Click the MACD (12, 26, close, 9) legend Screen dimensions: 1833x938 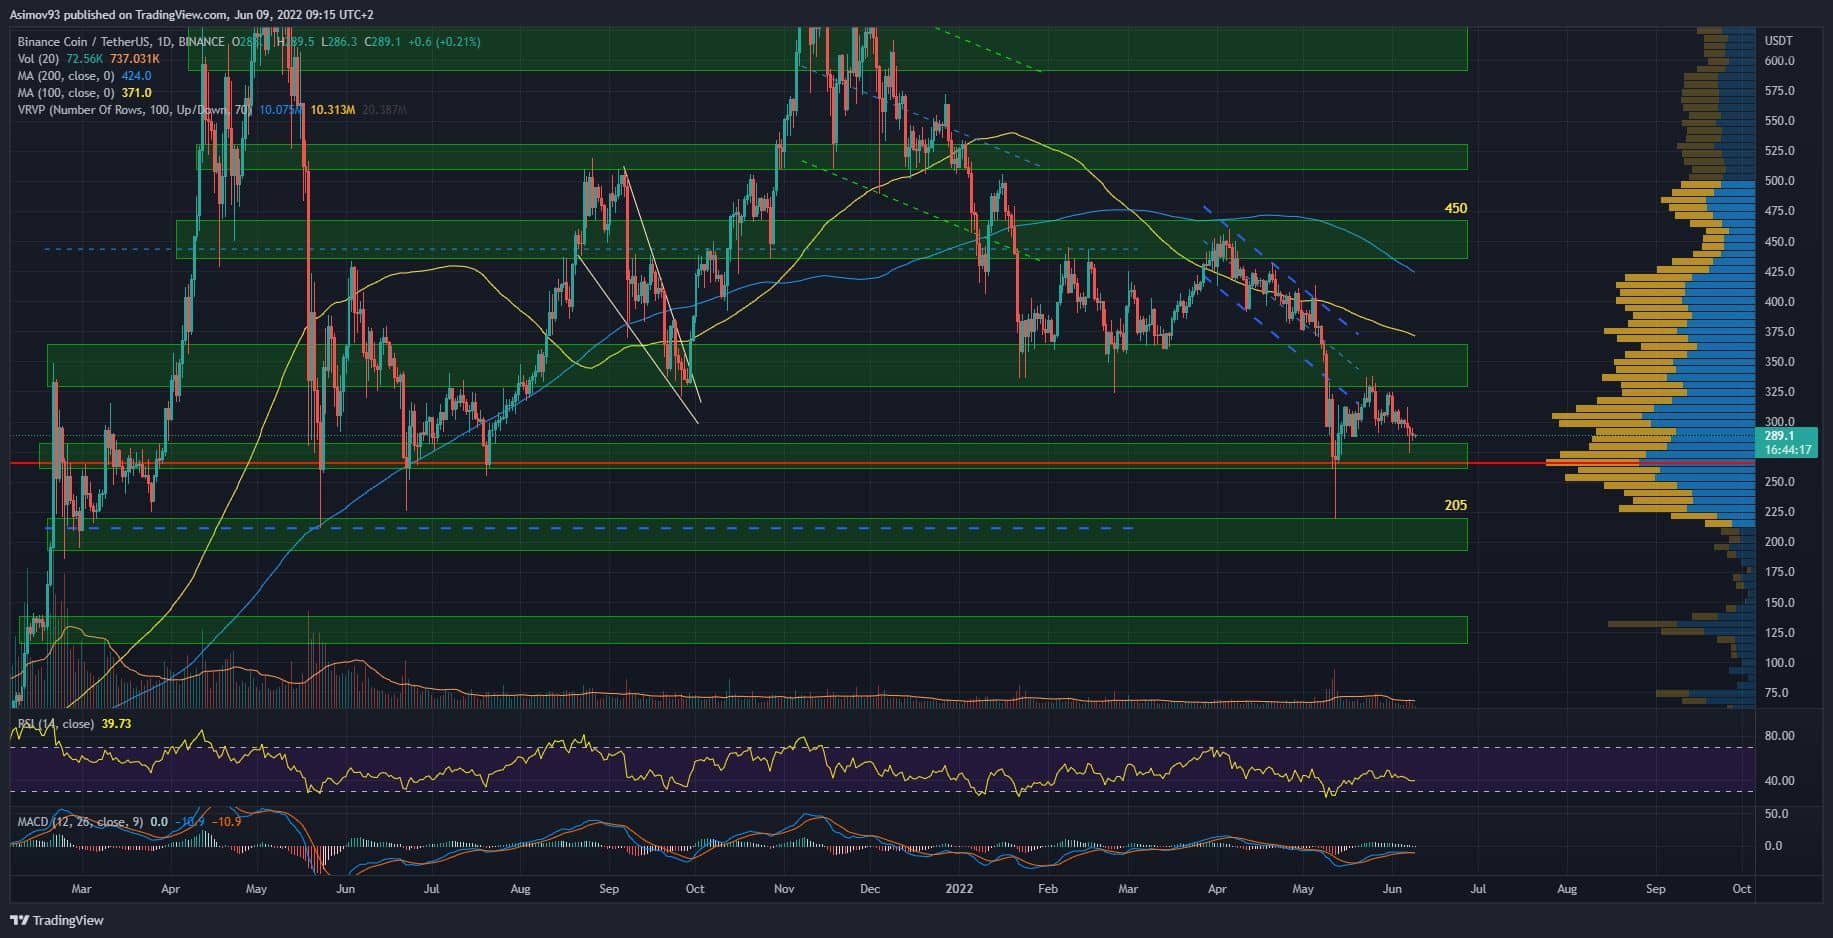coord(80,822)
